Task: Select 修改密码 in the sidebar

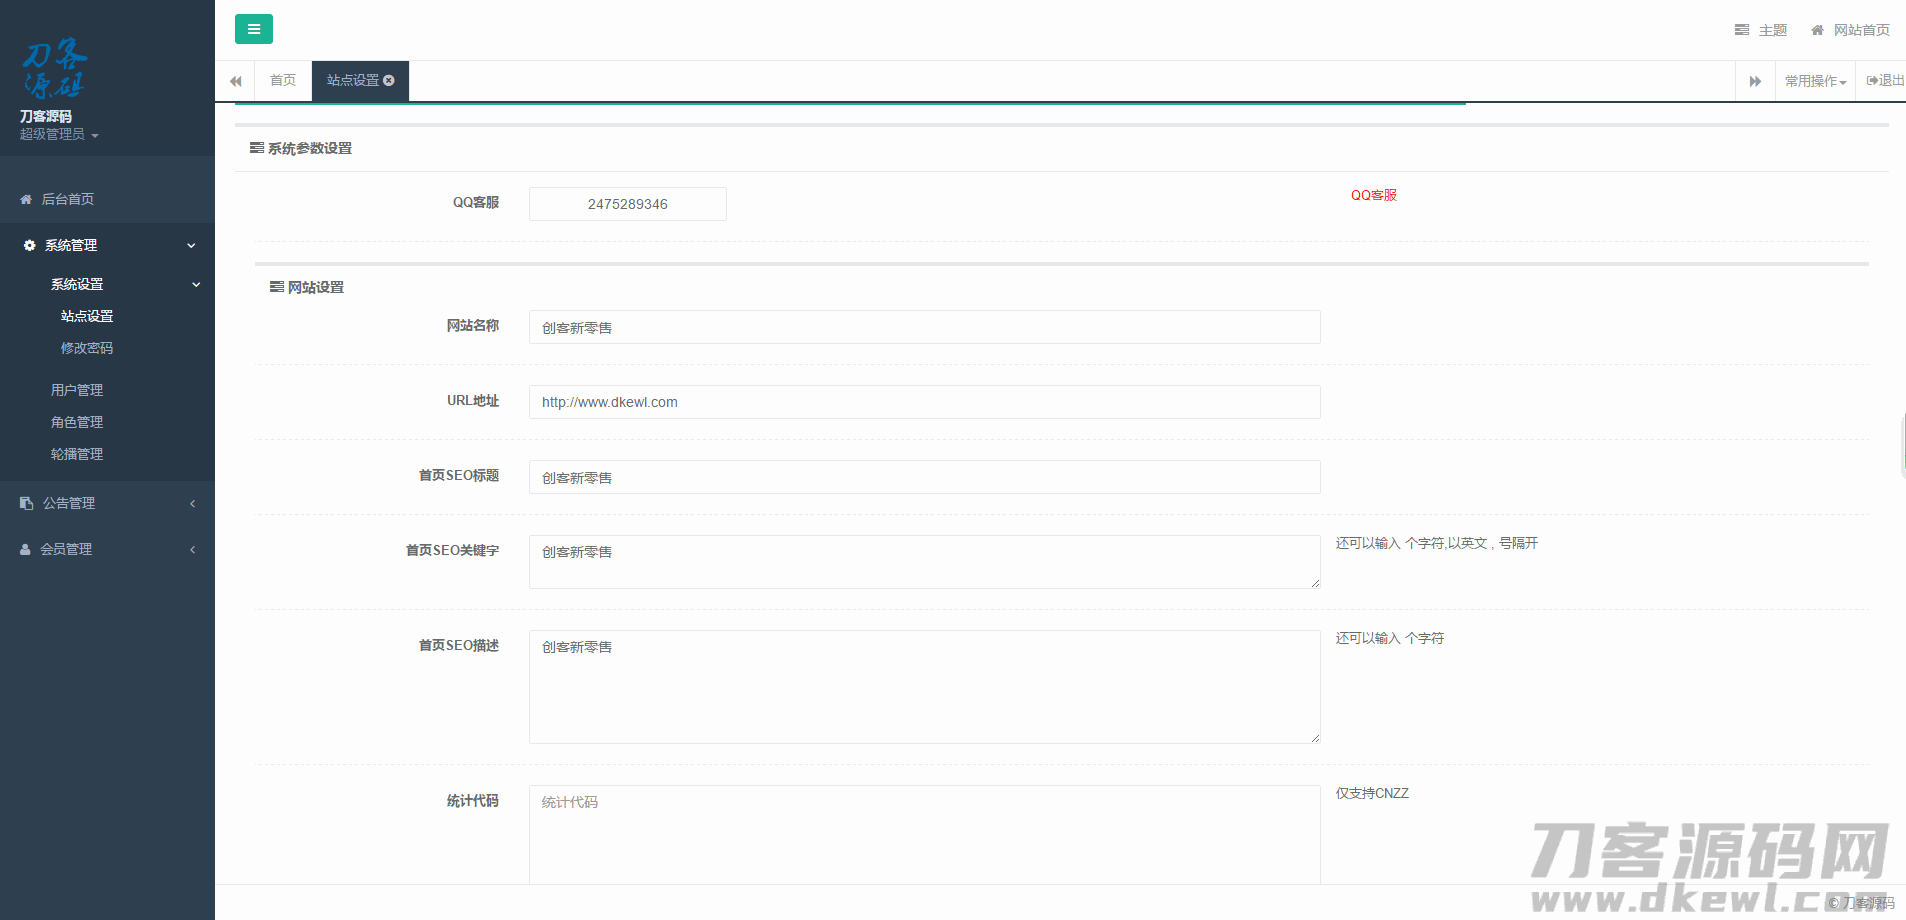Action: click(87, 348)
